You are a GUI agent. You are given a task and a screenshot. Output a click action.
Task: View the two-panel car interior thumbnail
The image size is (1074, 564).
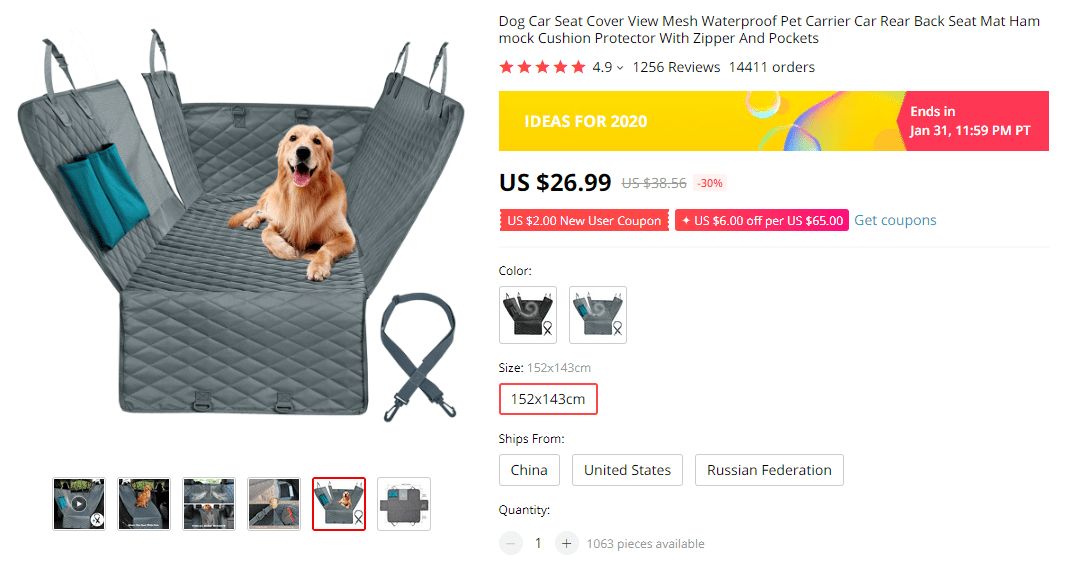click(x=209, y=504)
